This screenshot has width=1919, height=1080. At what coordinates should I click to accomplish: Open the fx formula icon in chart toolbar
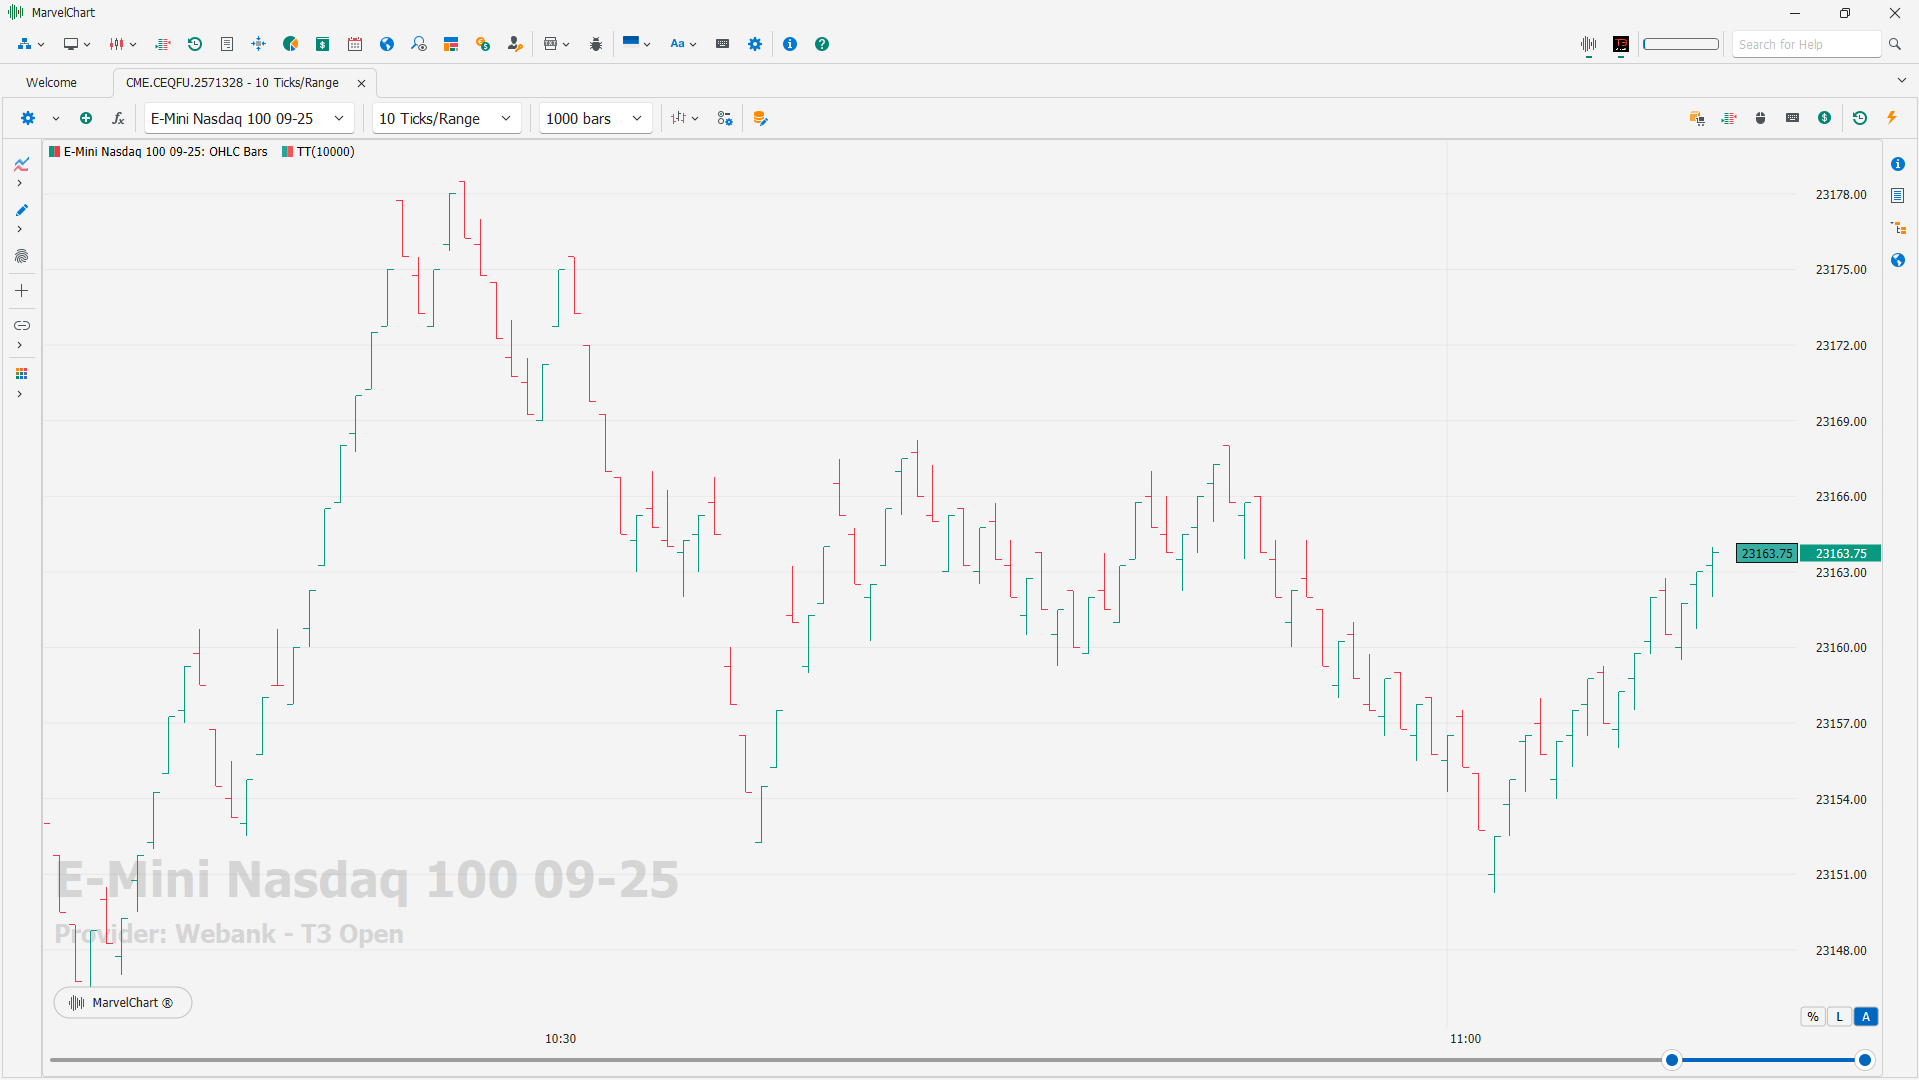point(118,118)
